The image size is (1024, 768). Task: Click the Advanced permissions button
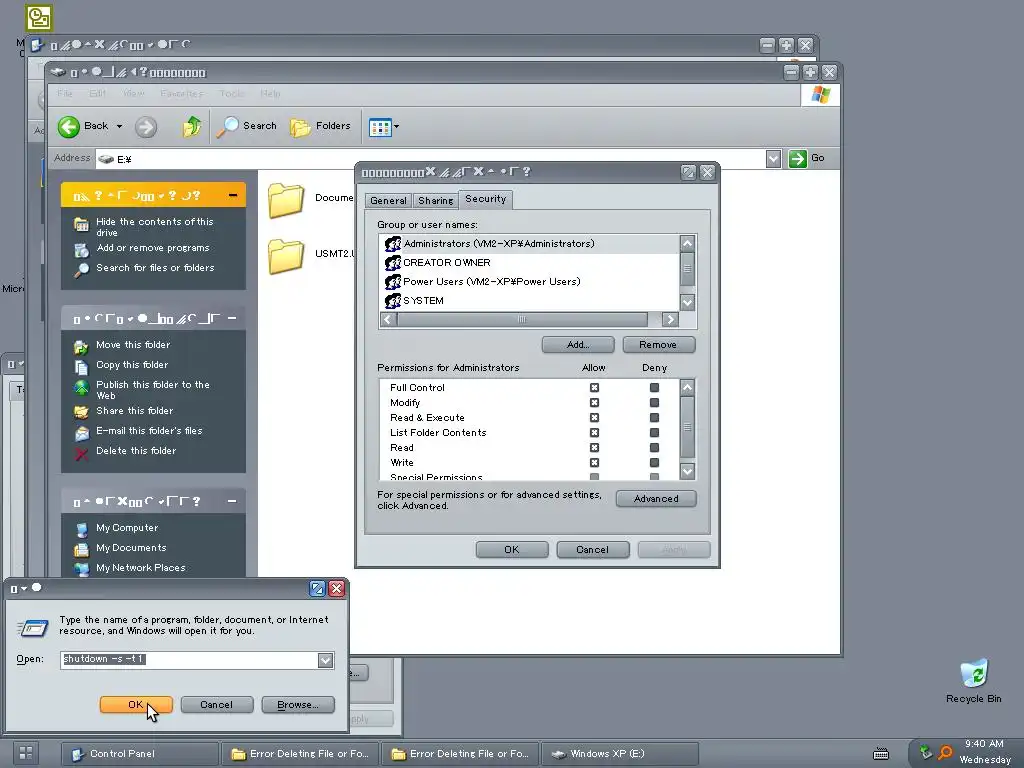pyautogui.click(x=656, y=499)
